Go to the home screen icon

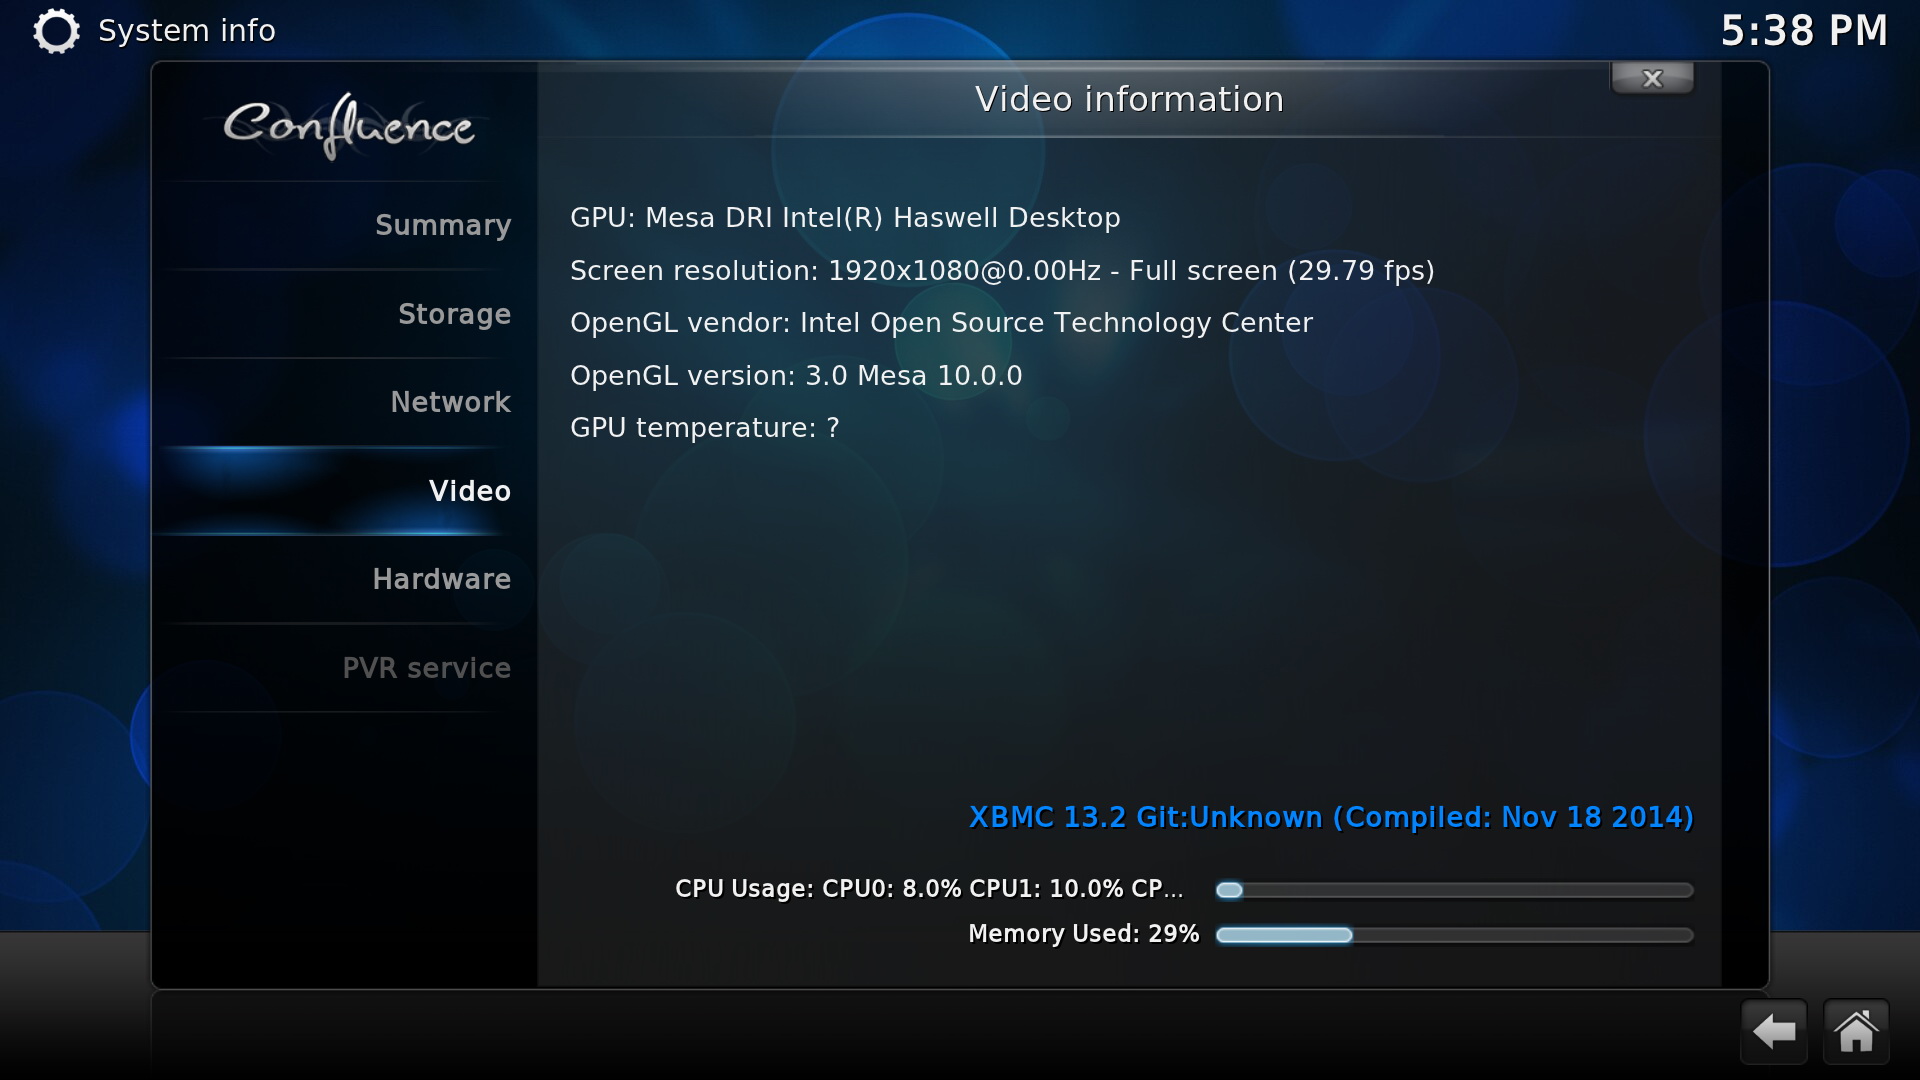click(1856, 1031)
